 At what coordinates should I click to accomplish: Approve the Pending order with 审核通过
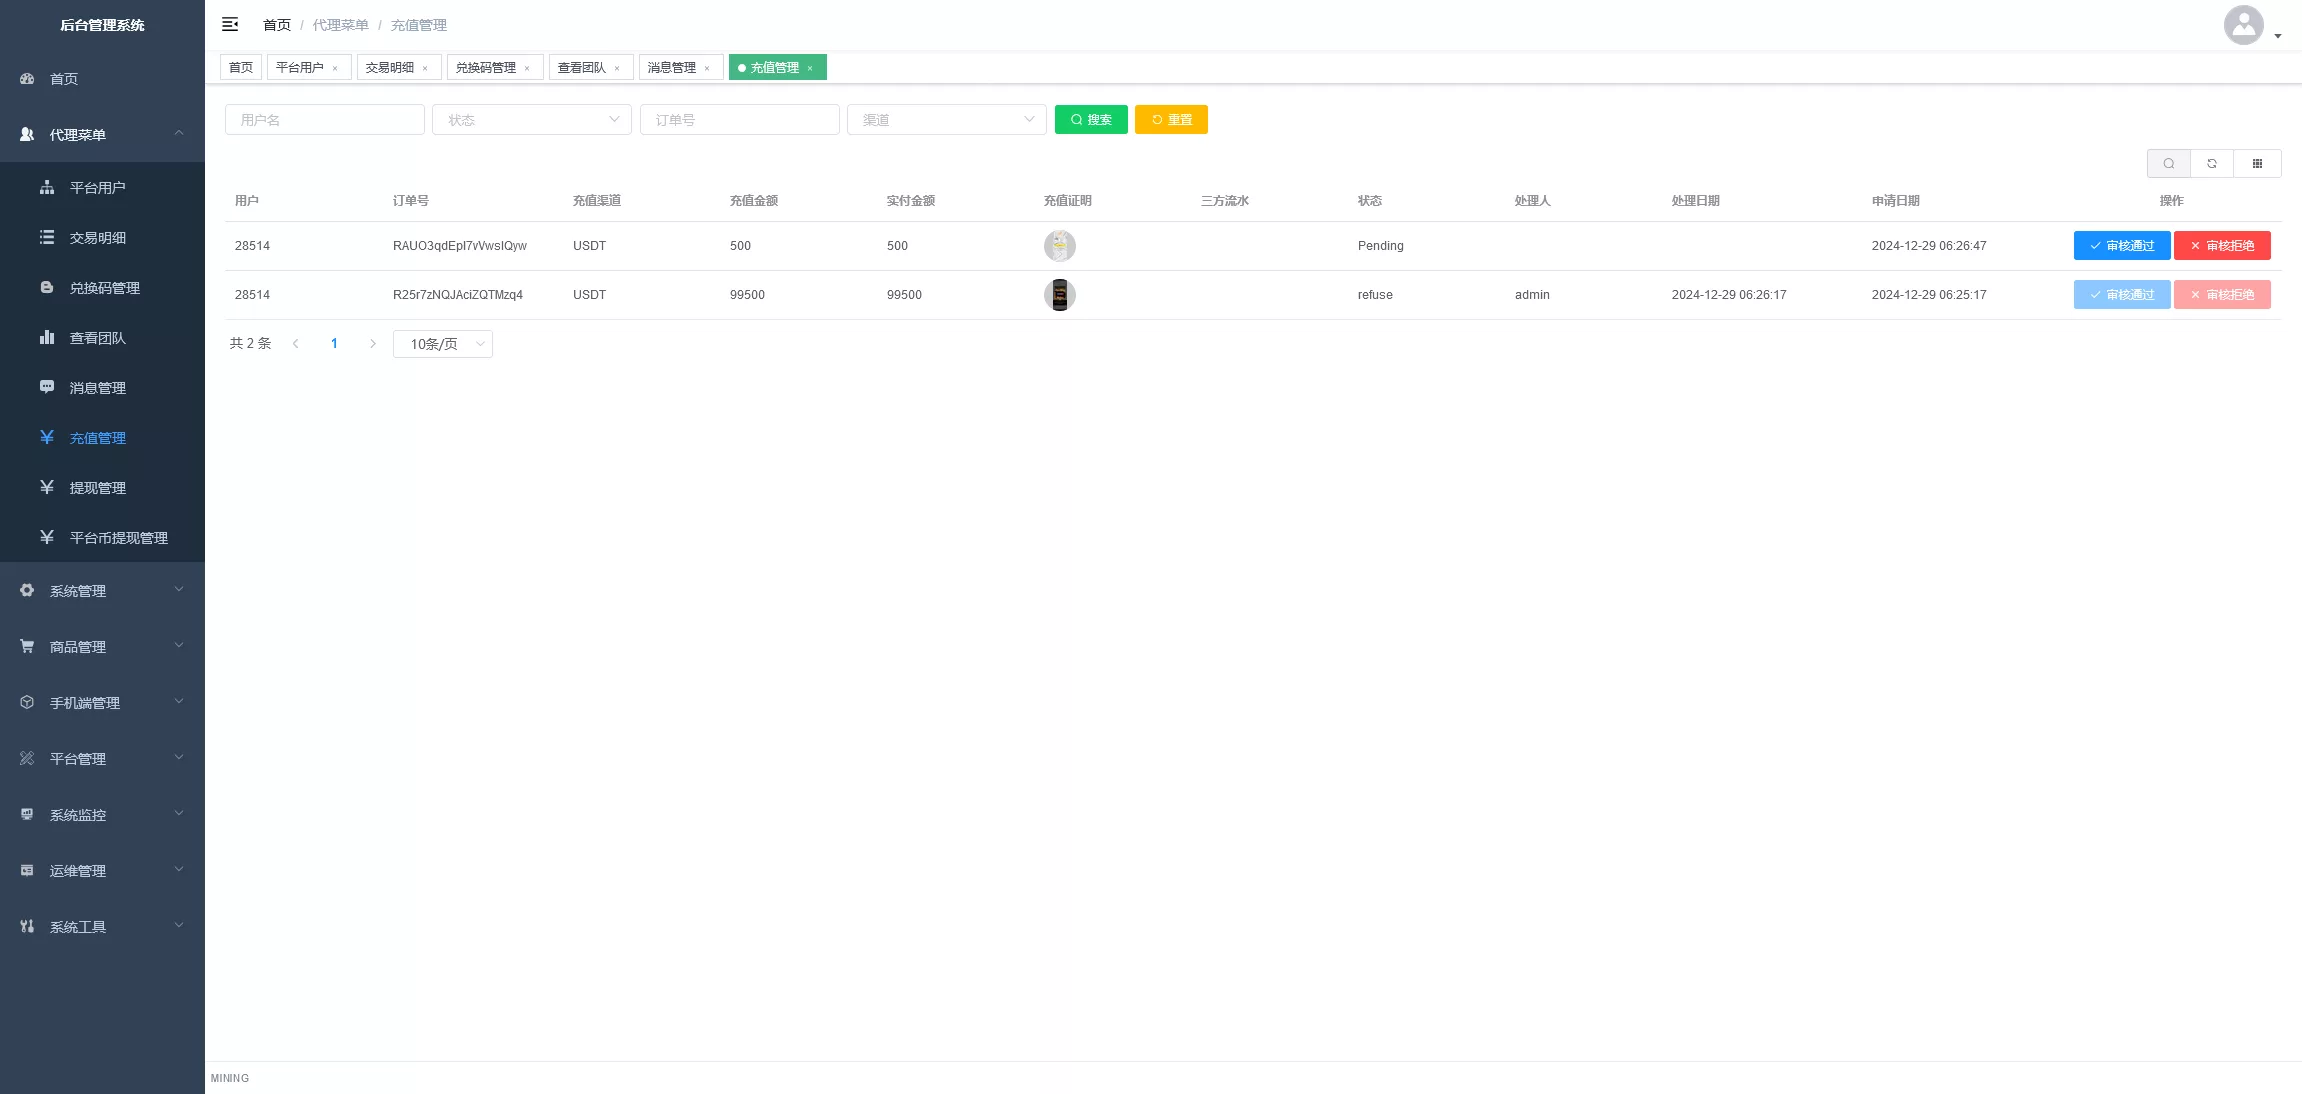click(2121, 246)
